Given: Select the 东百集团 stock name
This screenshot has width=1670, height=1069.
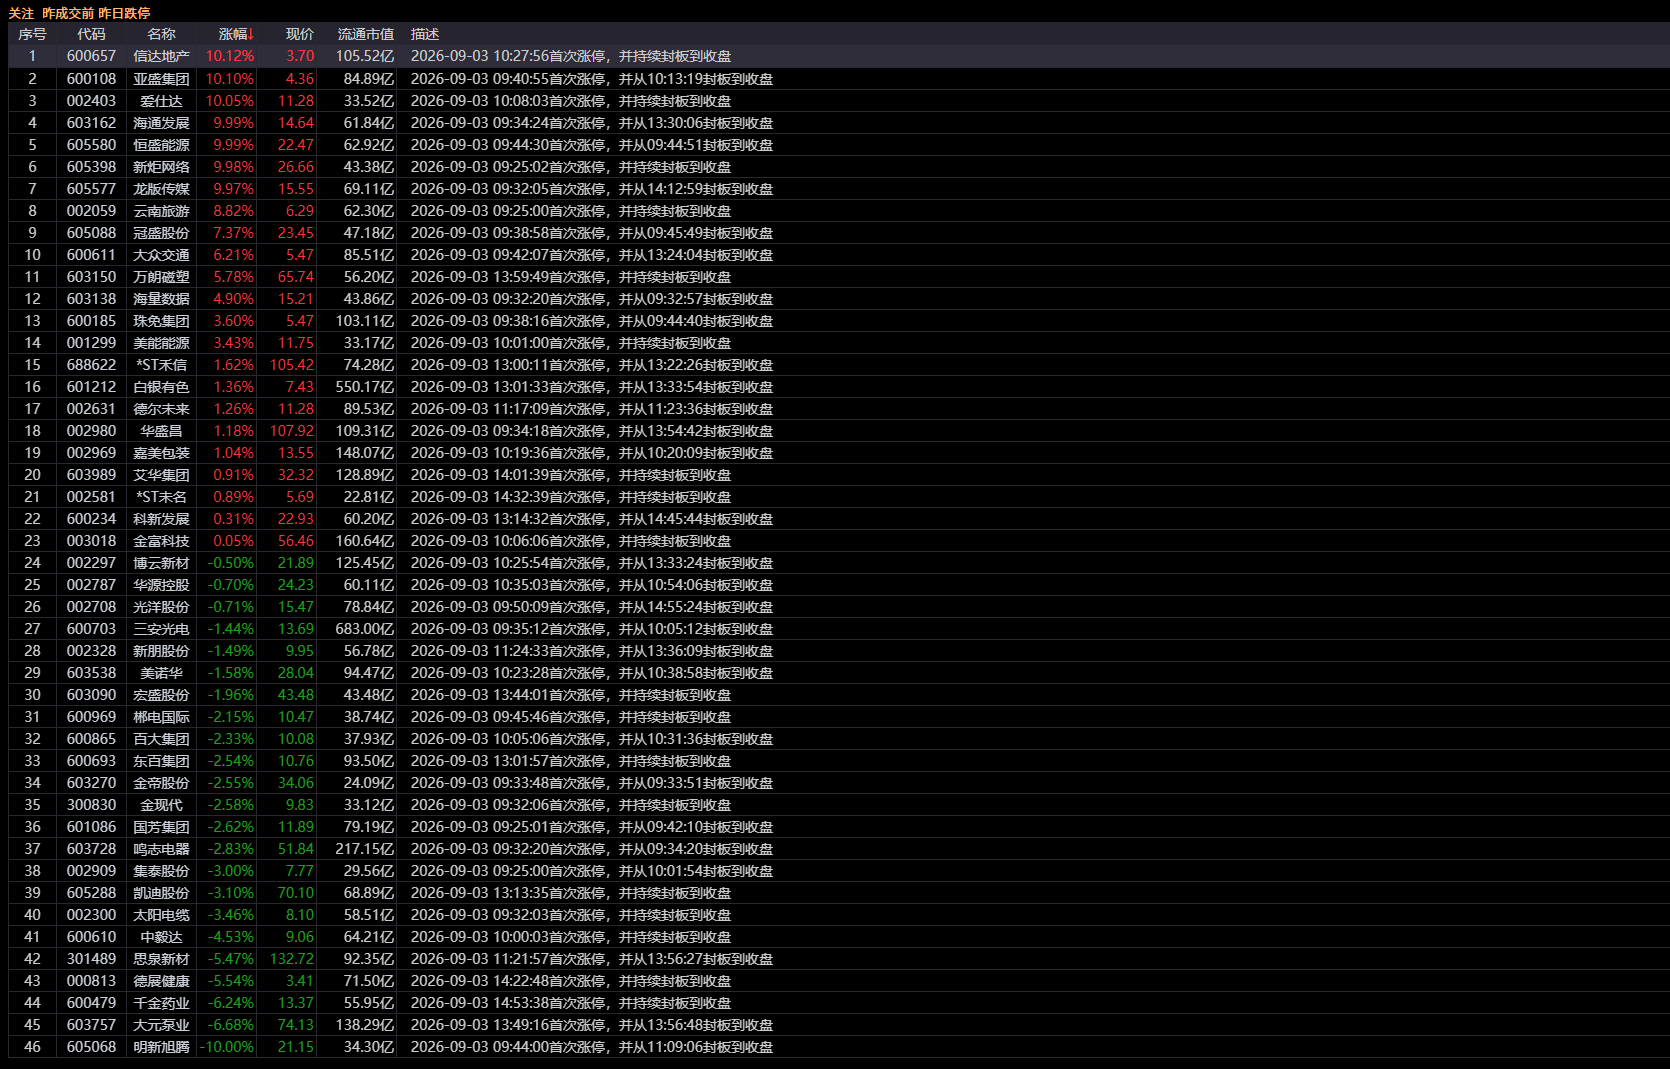Looking at the screenshot, I should 161,760.
